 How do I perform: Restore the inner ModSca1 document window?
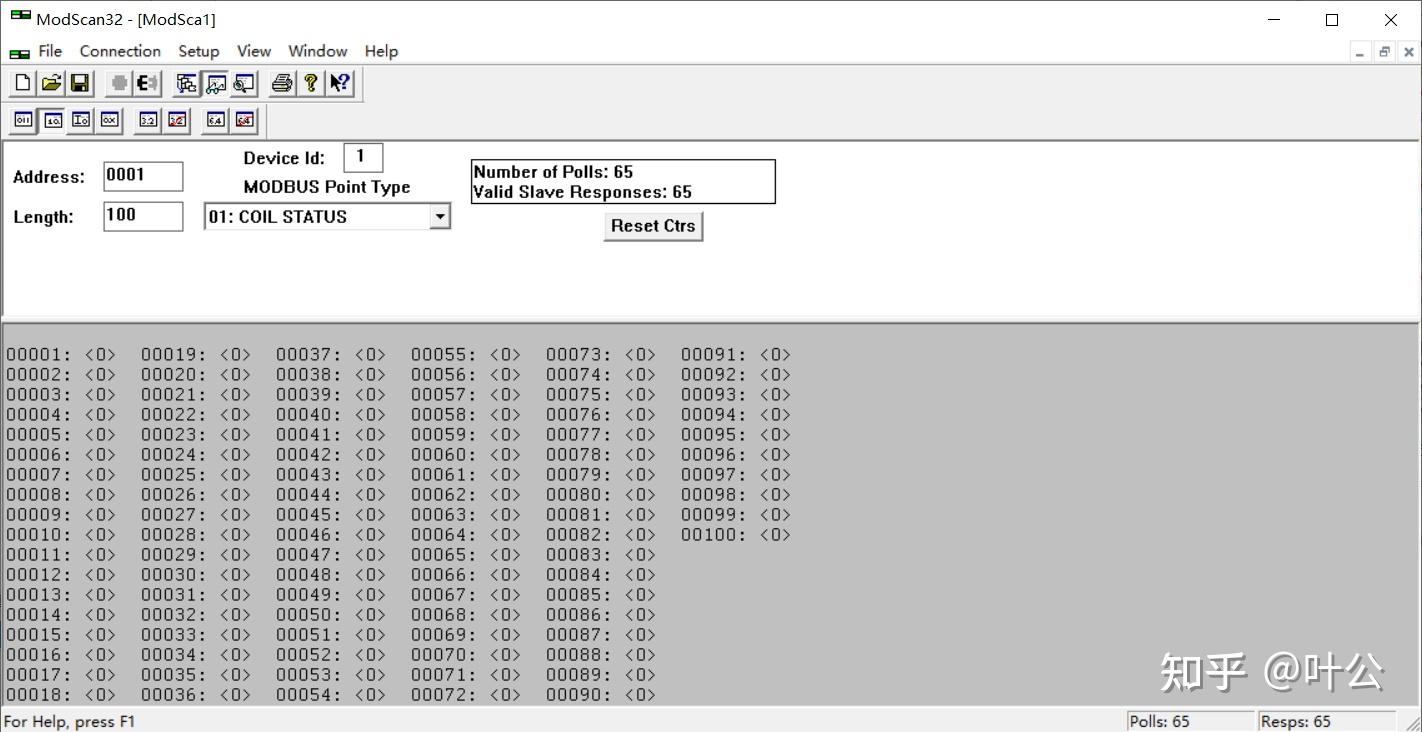[x=1384, y=52]
